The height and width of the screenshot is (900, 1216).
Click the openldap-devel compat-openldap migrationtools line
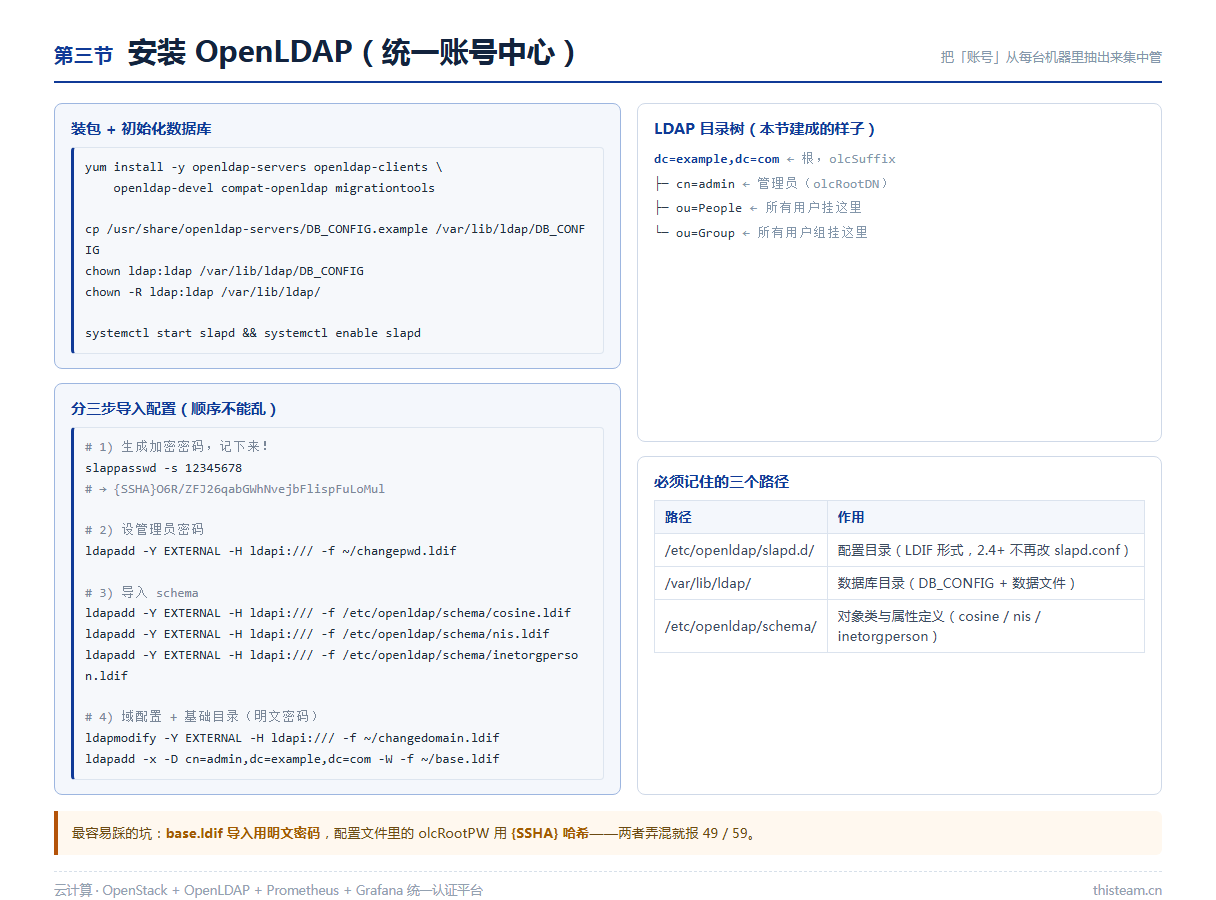point(274,188)
